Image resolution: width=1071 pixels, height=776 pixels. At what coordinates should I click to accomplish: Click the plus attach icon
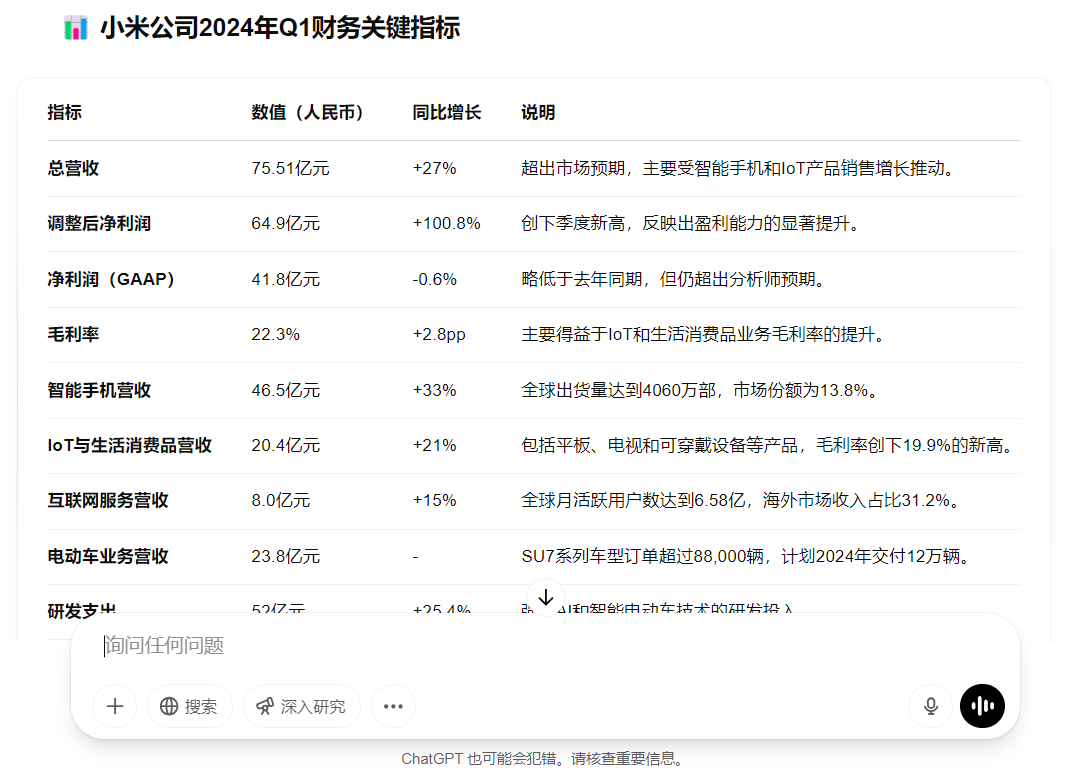115,706
